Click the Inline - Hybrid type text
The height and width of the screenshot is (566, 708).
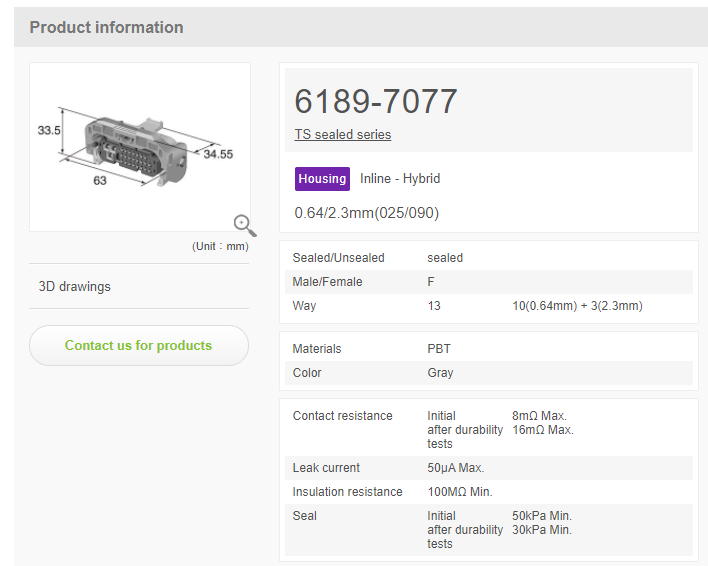click(400, 179)
